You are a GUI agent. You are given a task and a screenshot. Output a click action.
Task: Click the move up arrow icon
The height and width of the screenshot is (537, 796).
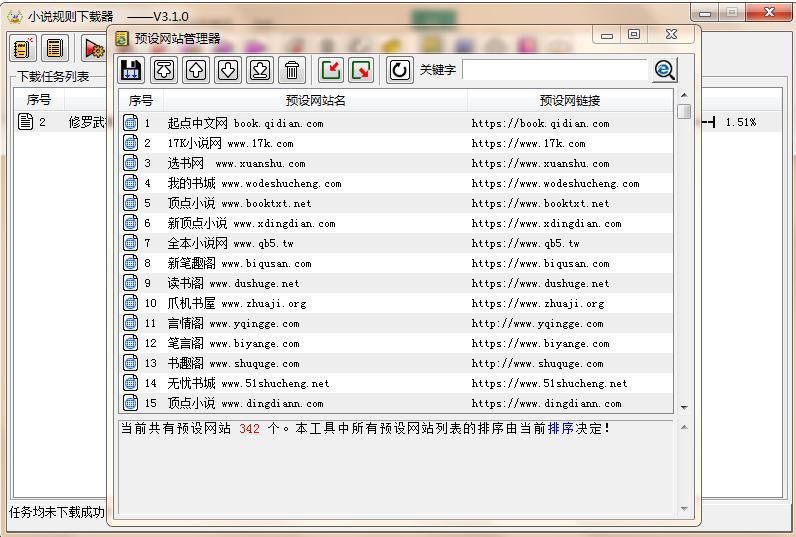(x=196, y=70)
